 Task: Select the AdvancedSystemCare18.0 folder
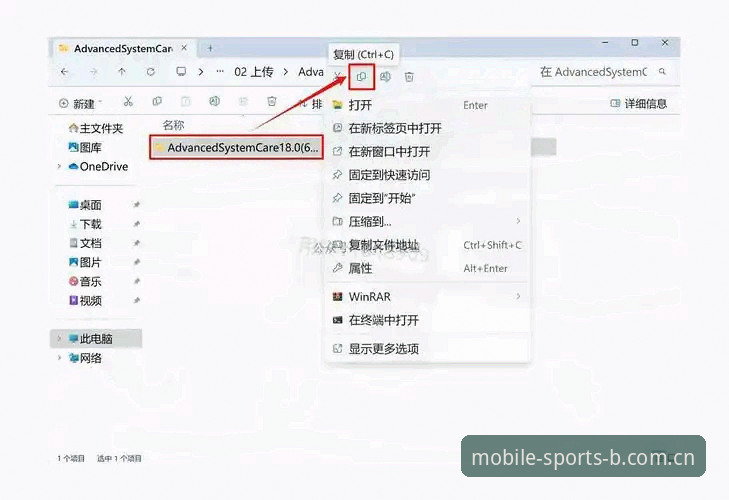click(236, 147)
